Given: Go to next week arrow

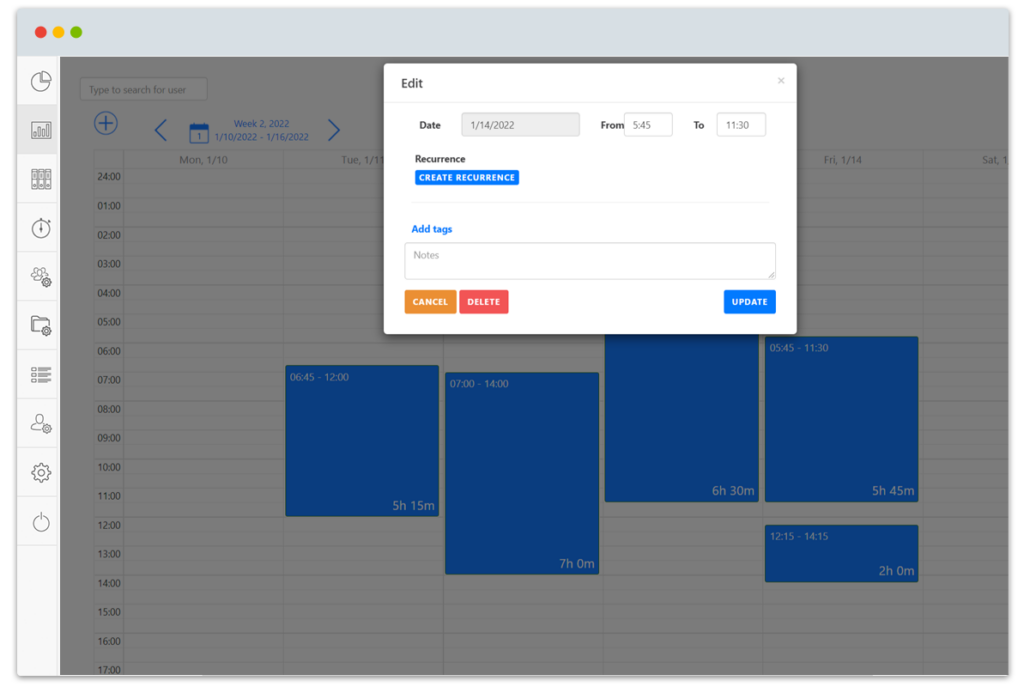Looking at the screenshot, I should 334,130.
